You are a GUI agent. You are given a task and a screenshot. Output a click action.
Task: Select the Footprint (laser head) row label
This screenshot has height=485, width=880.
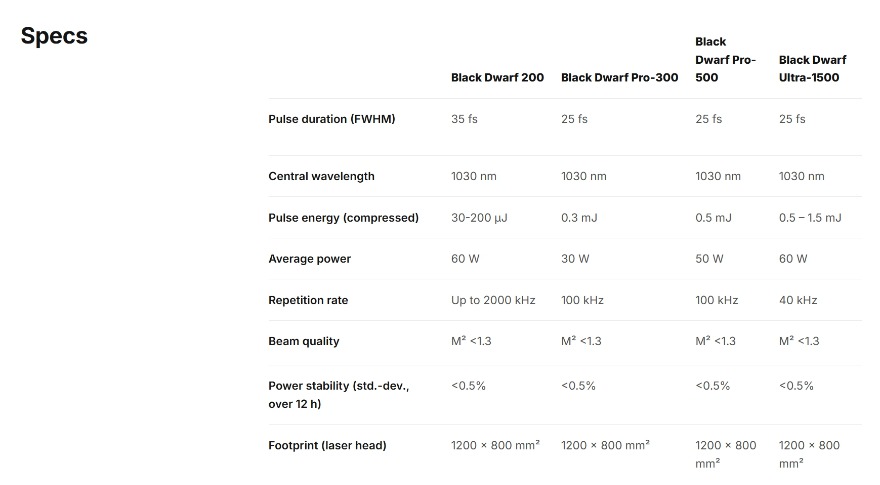tap(327, 445)
